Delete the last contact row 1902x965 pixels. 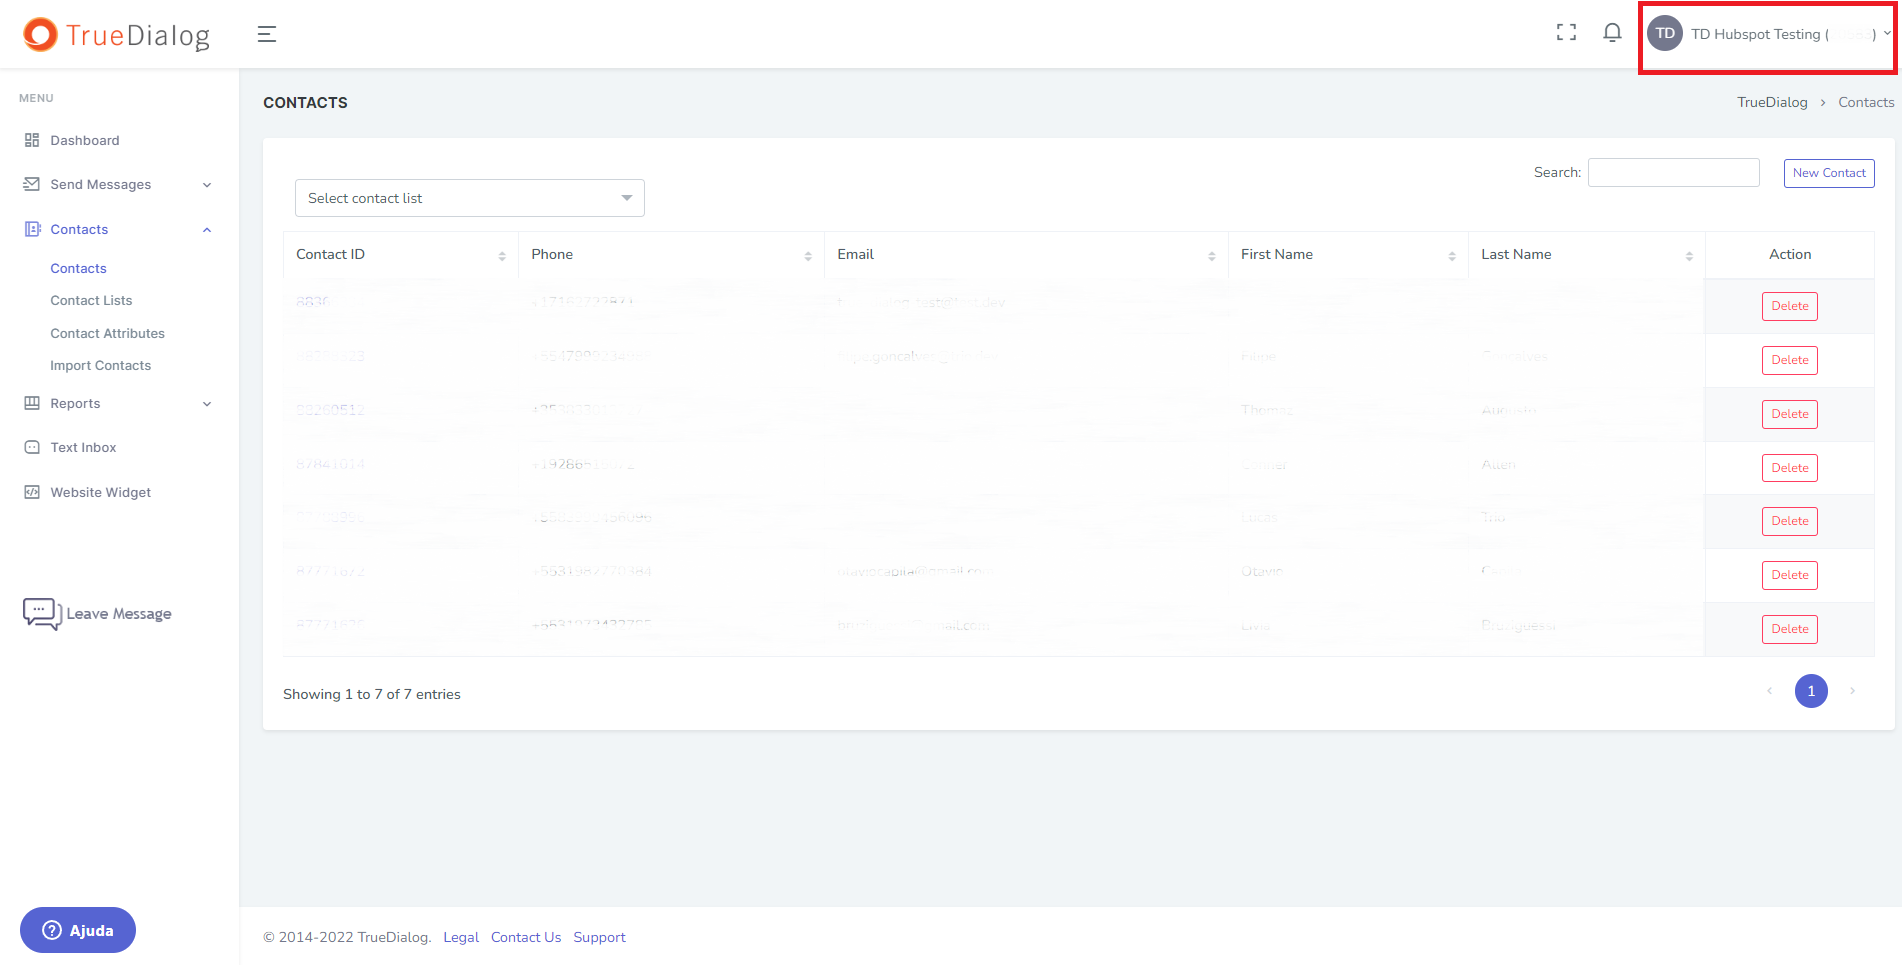click(x=1789, y=629)
